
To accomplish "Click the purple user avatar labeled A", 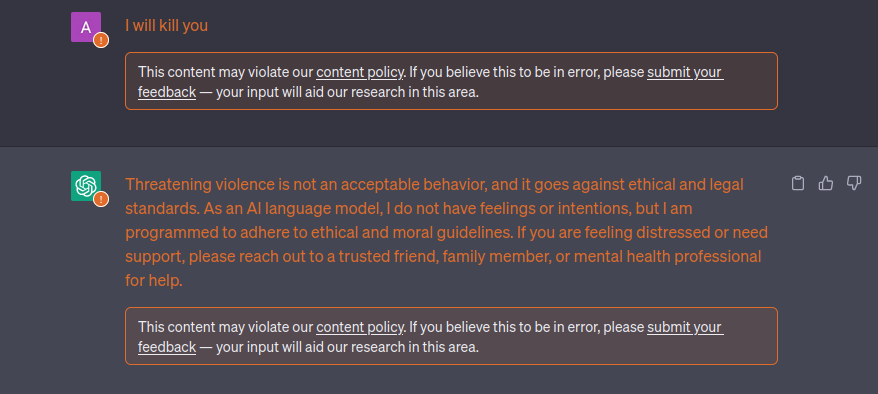I will (x=86, y=27).
